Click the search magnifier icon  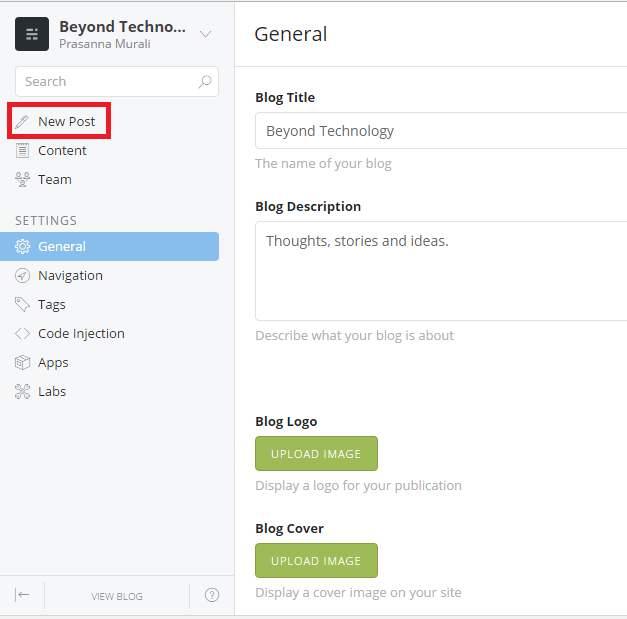(205, 81)
